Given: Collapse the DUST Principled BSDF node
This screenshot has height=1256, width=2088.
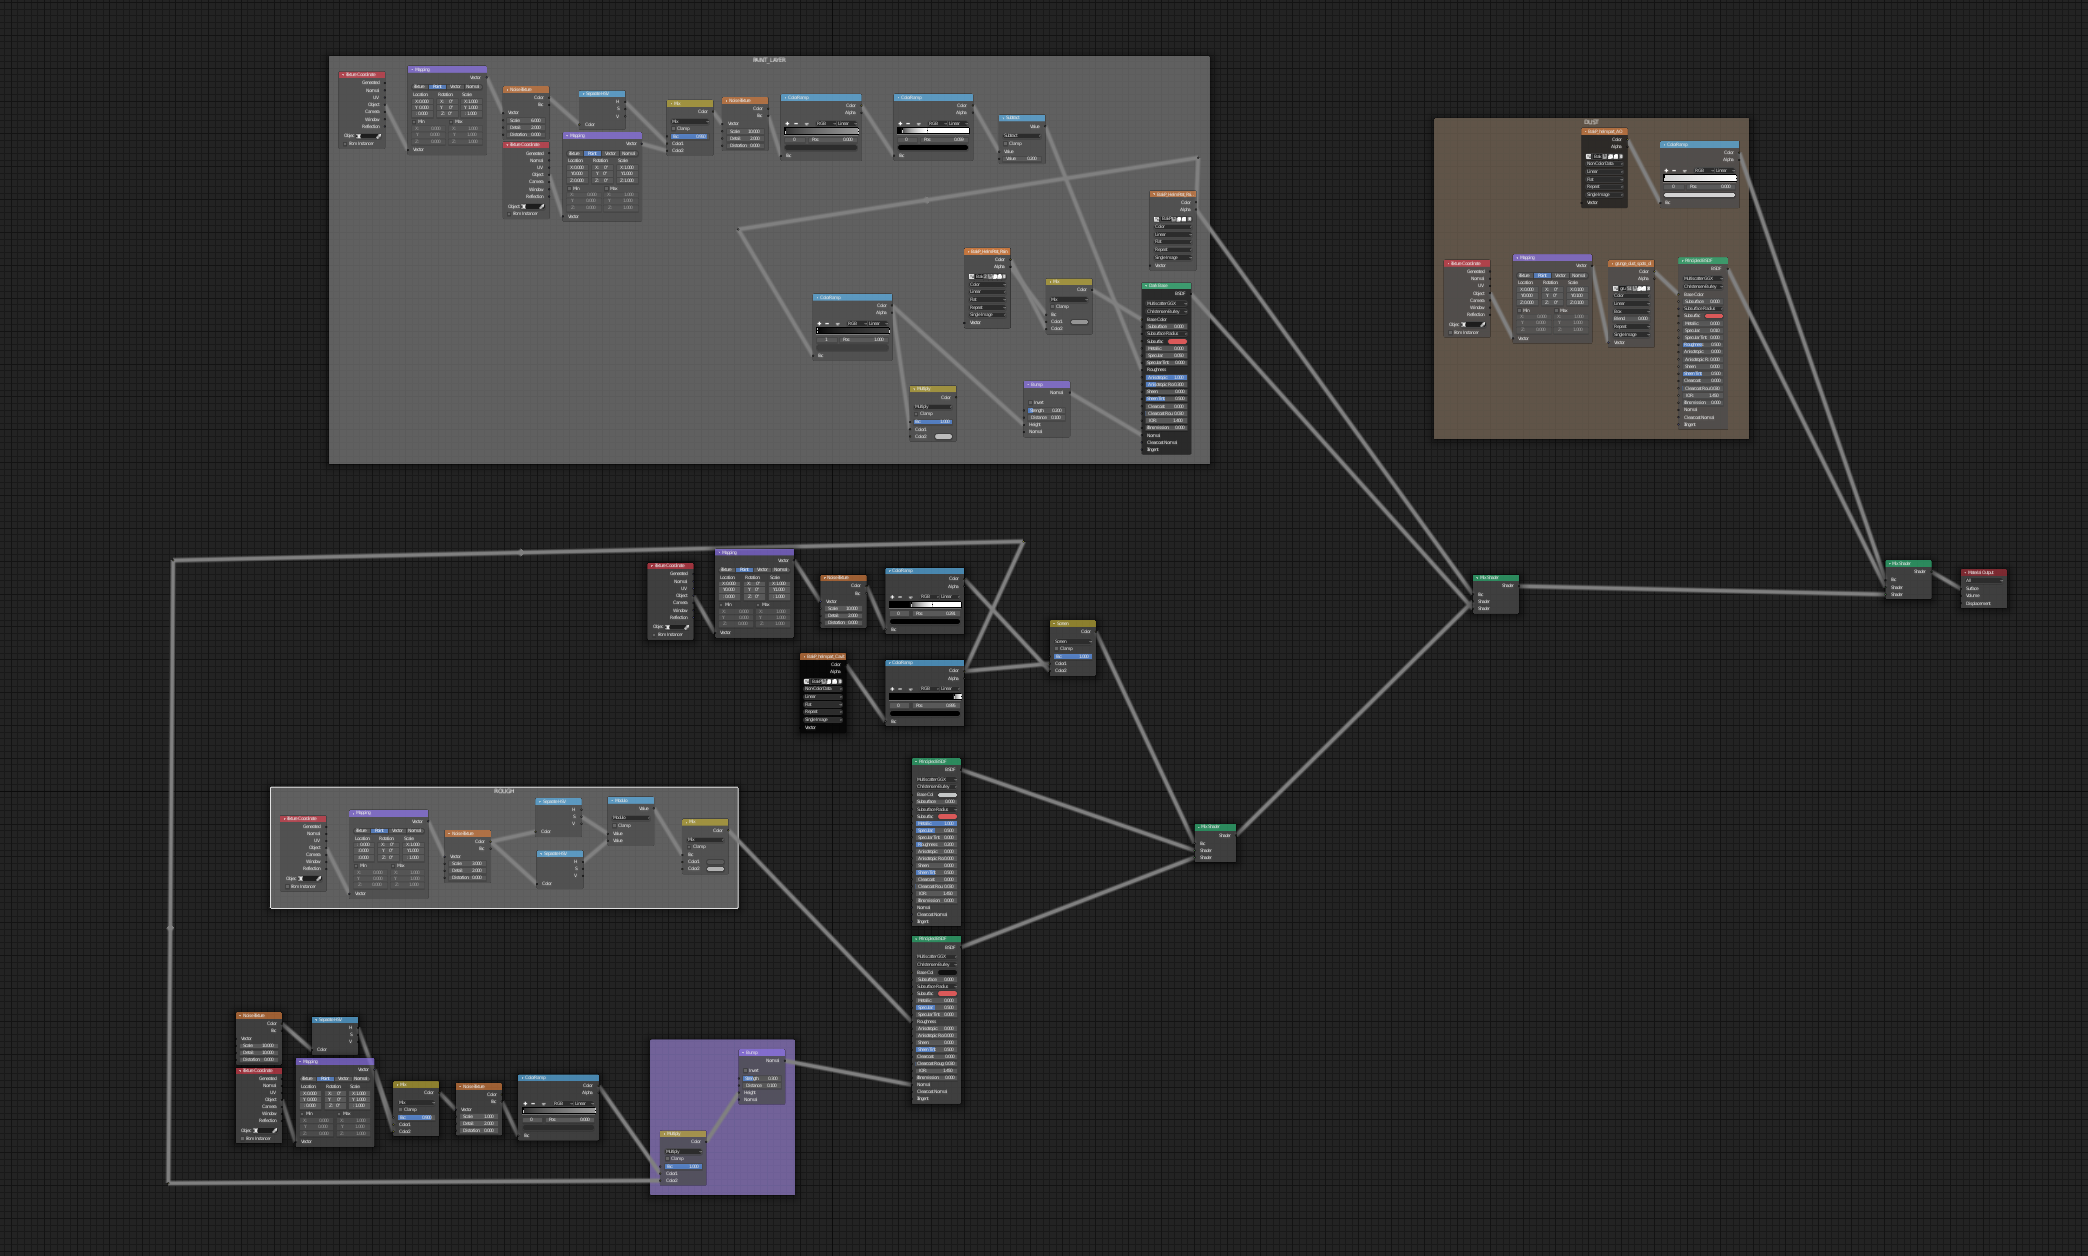Looking at the screenshot, I should (x=1682, y=261).
